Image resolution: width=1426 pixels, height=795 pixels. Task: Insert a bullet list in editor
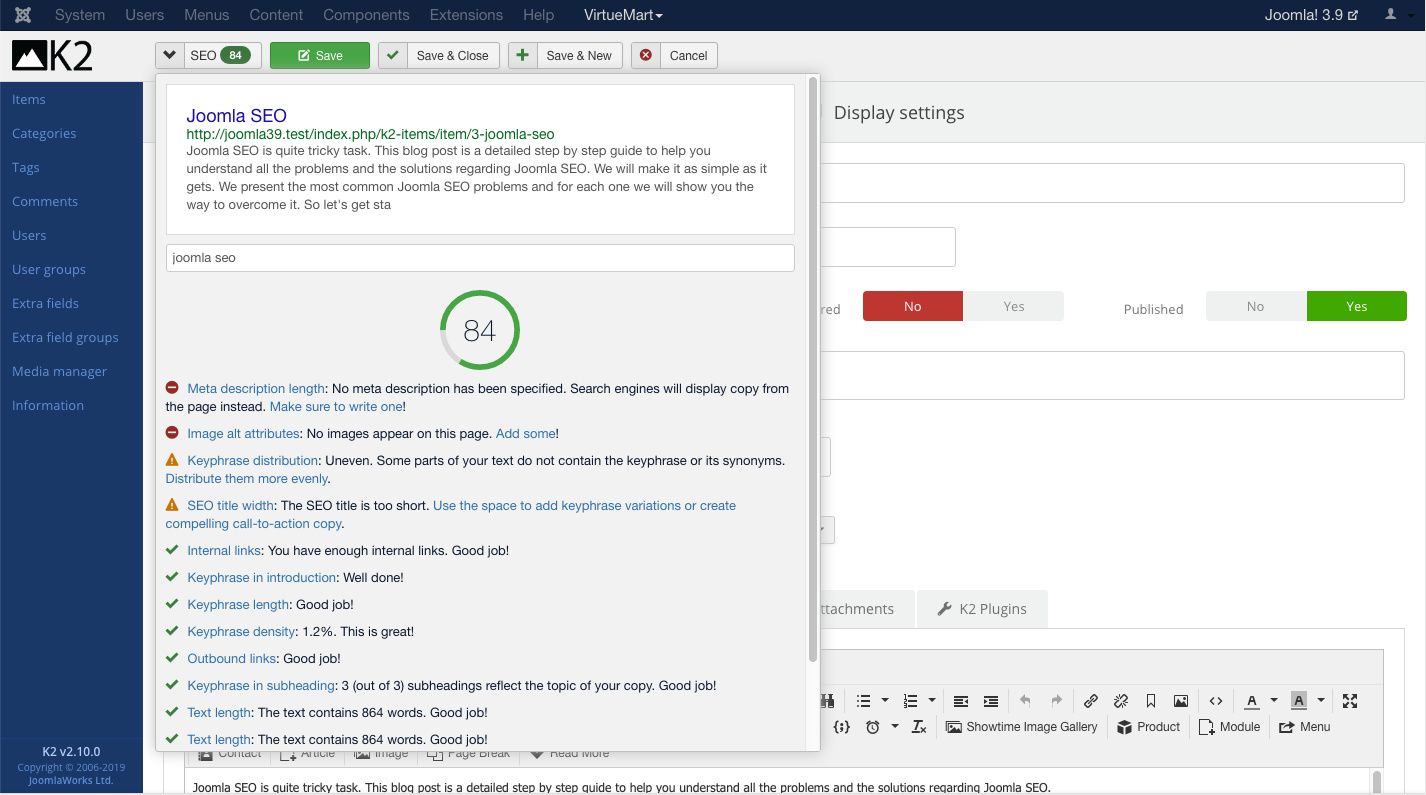click(x=864, y=701)
